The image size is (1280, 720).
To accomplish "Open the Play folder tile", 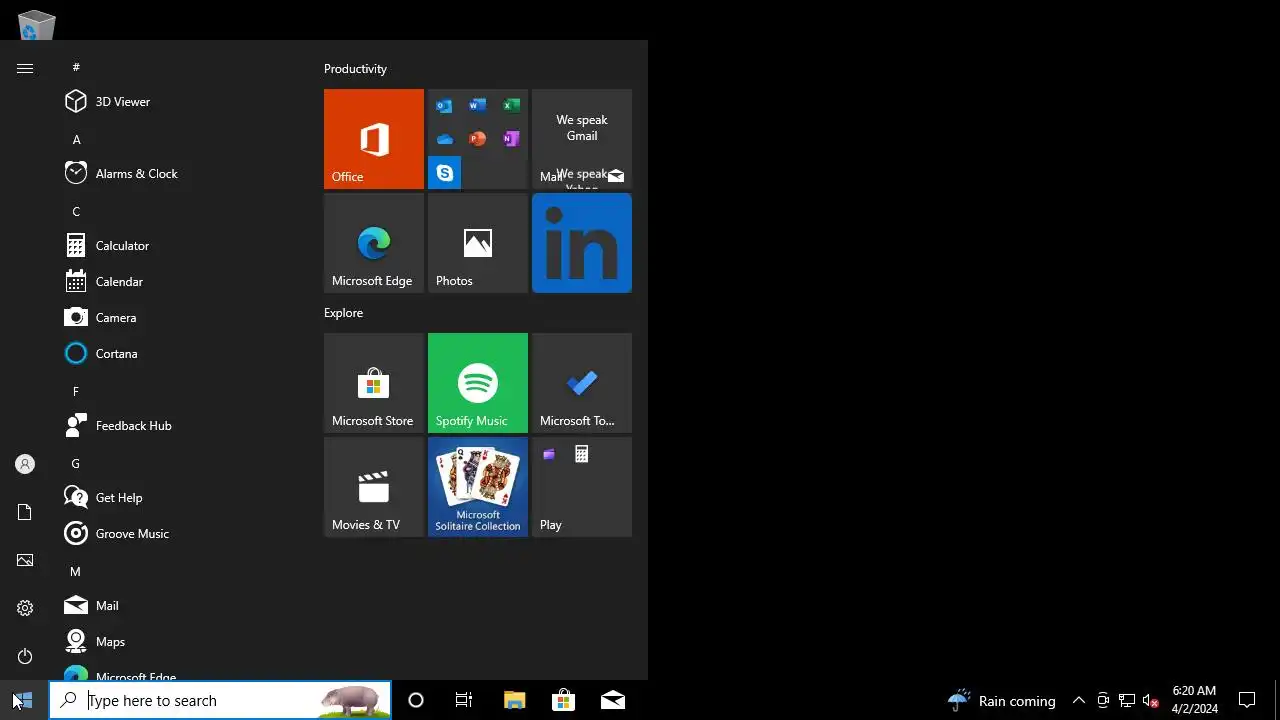I will click(582, 487).
